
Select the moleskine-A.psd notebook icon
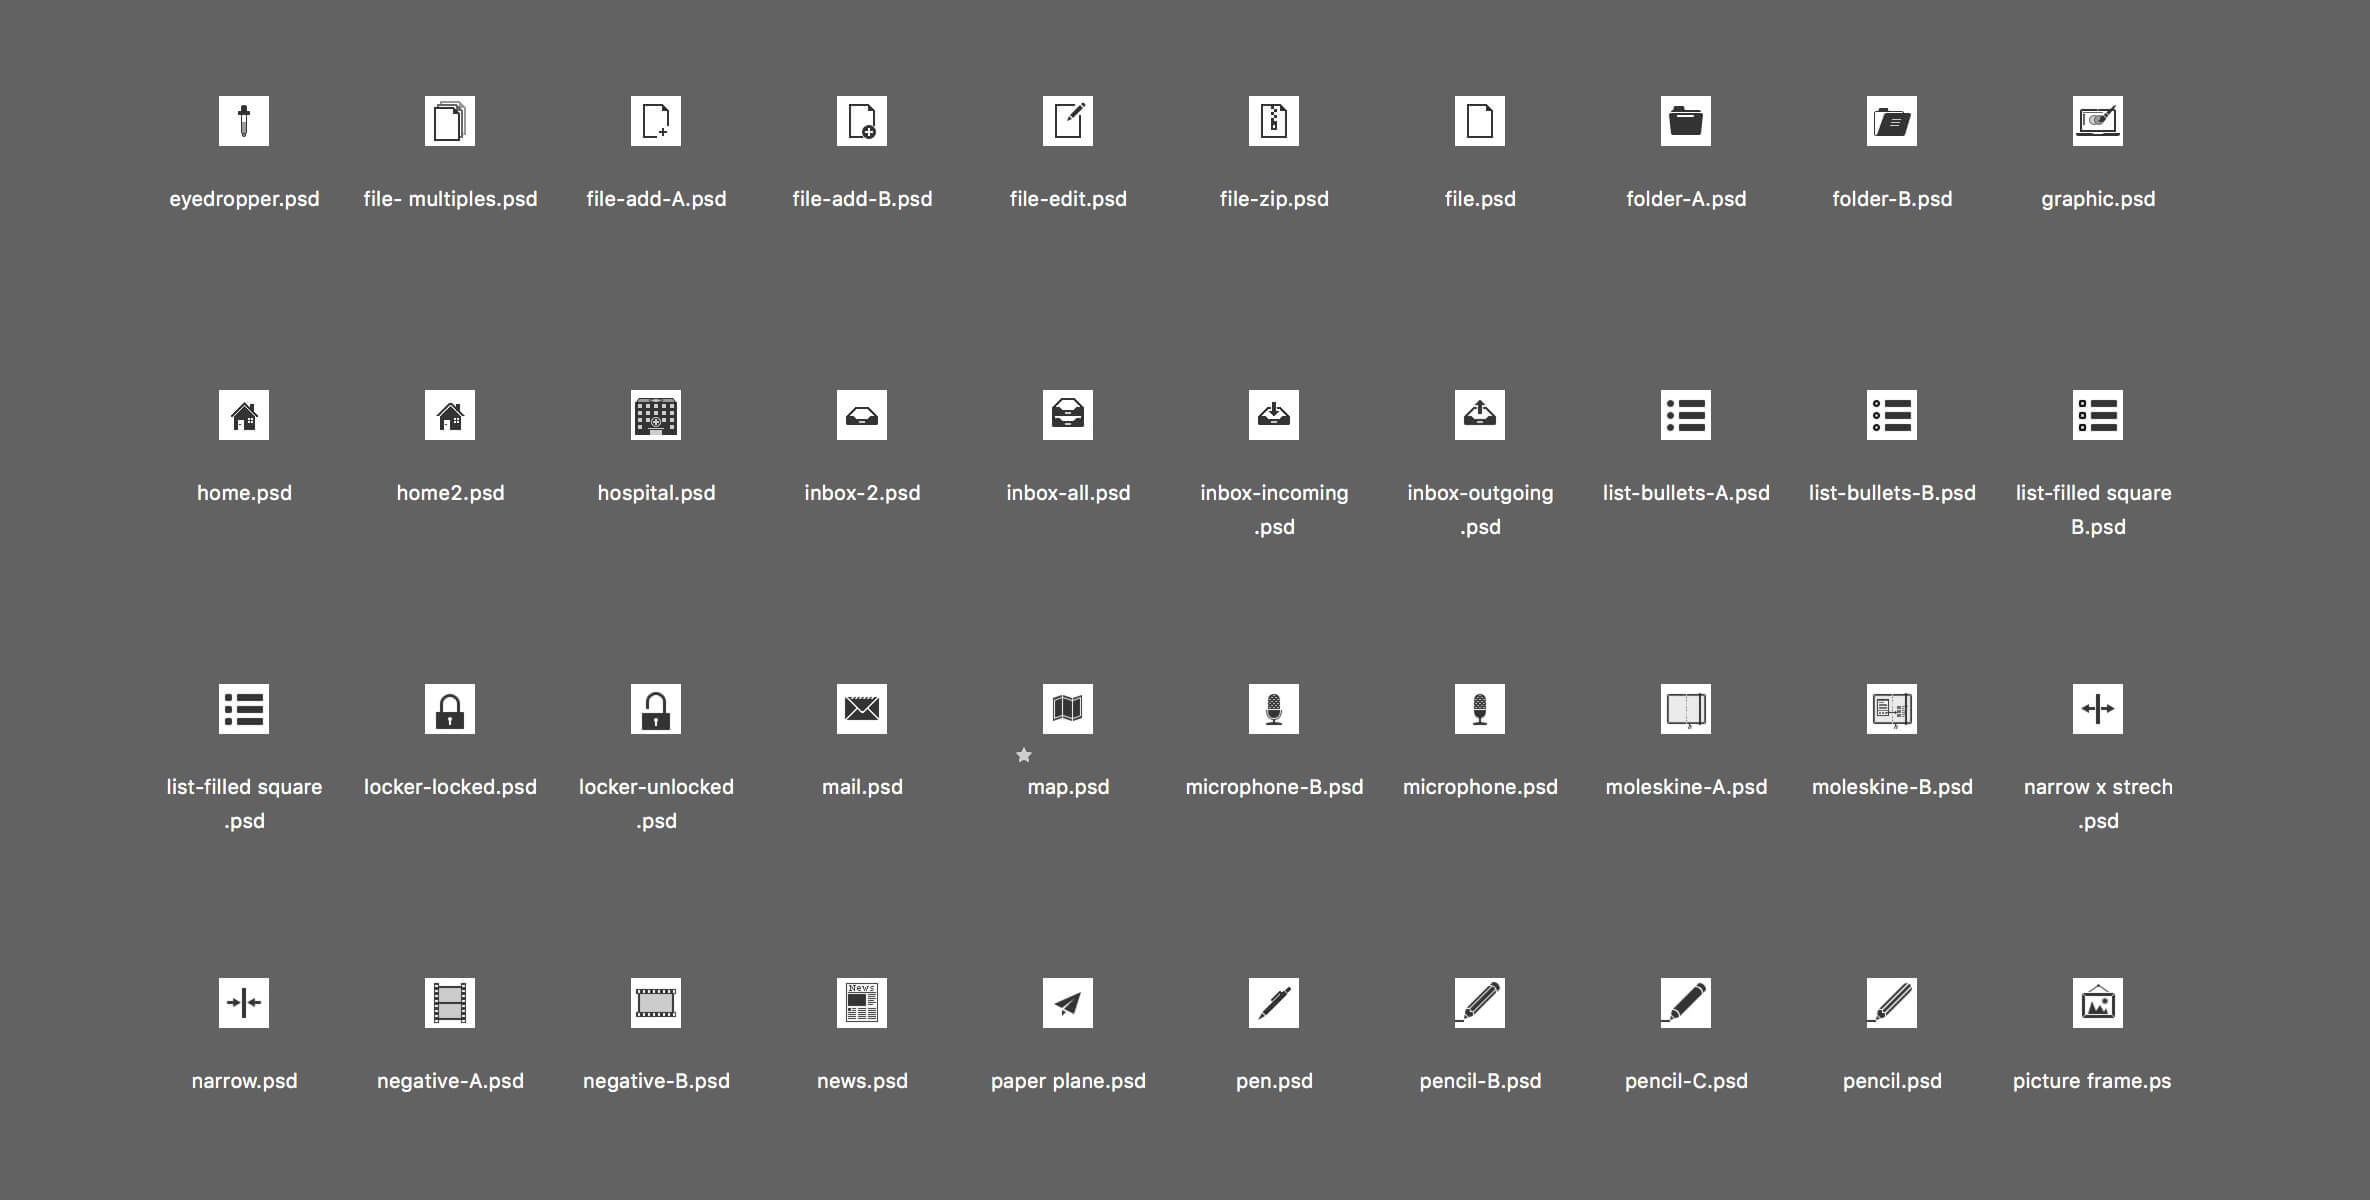click(x=1686, y=709)
